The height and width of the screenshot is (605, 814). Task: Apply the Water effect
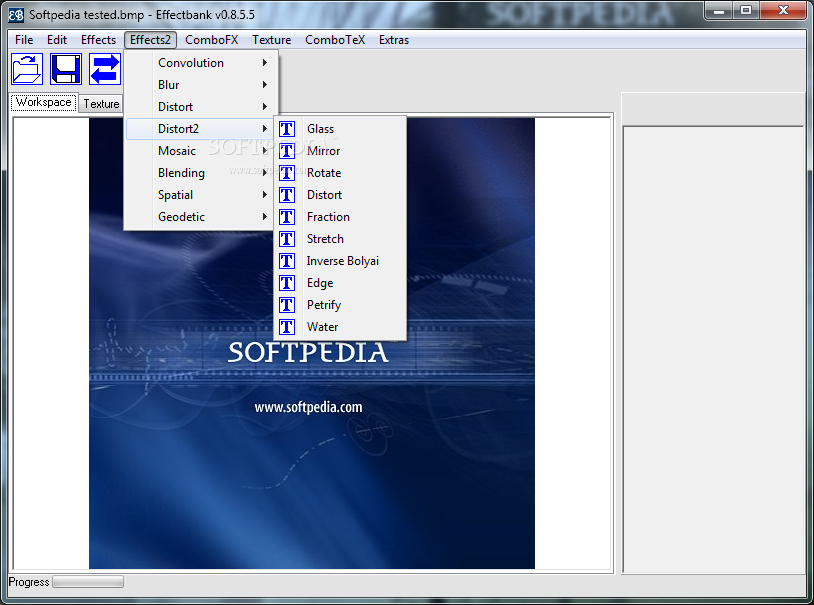click(340, 327)
